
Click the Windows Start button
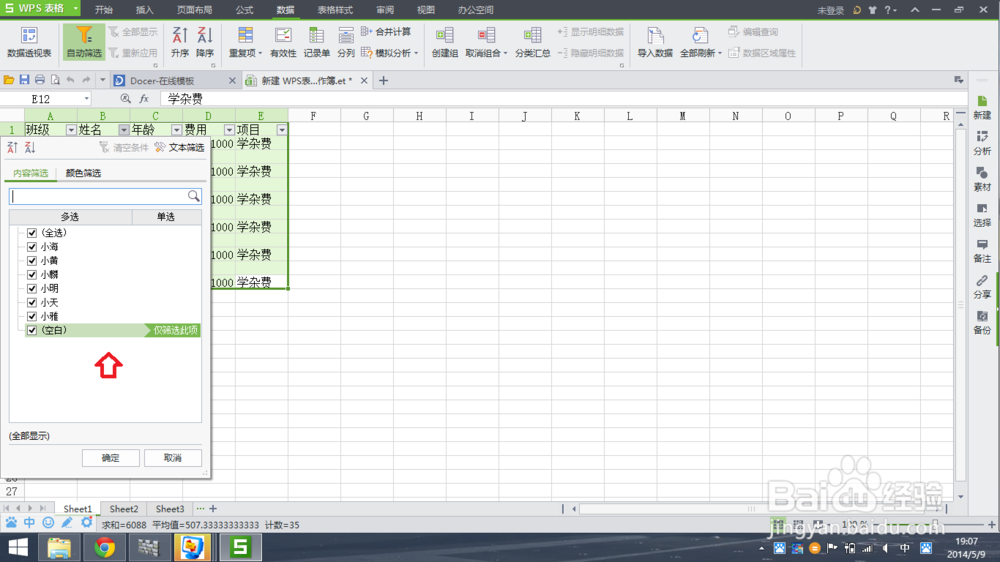(x=18, y=547)
